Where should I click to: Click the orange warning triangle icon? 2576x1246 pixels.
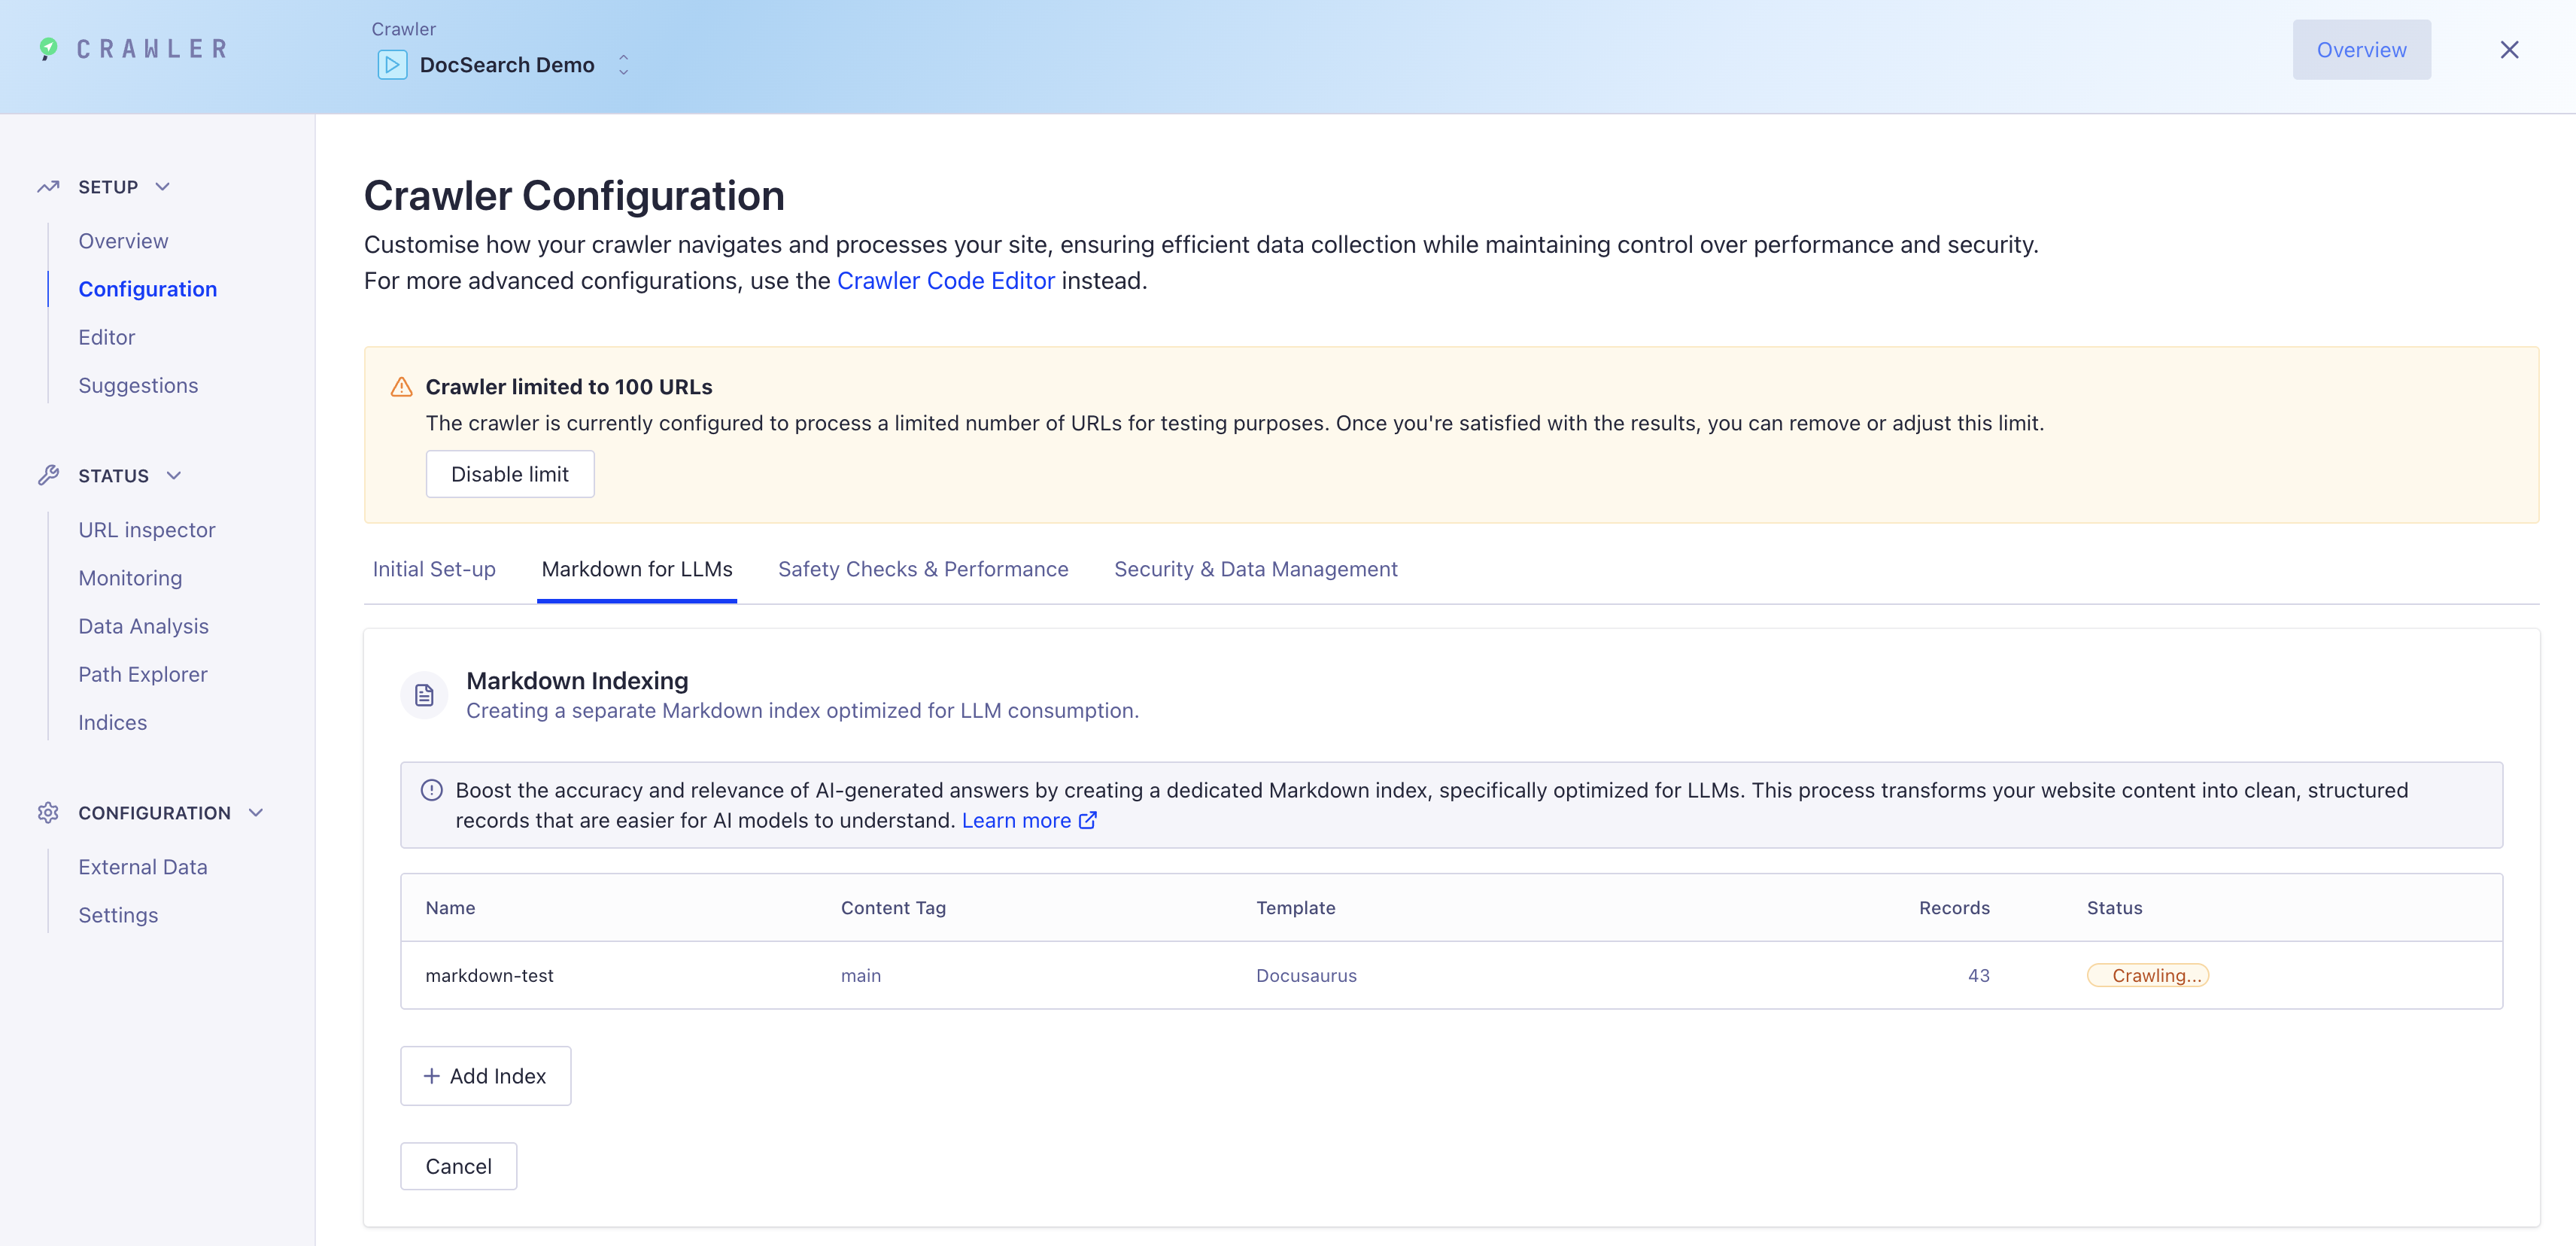coord(402,387)
